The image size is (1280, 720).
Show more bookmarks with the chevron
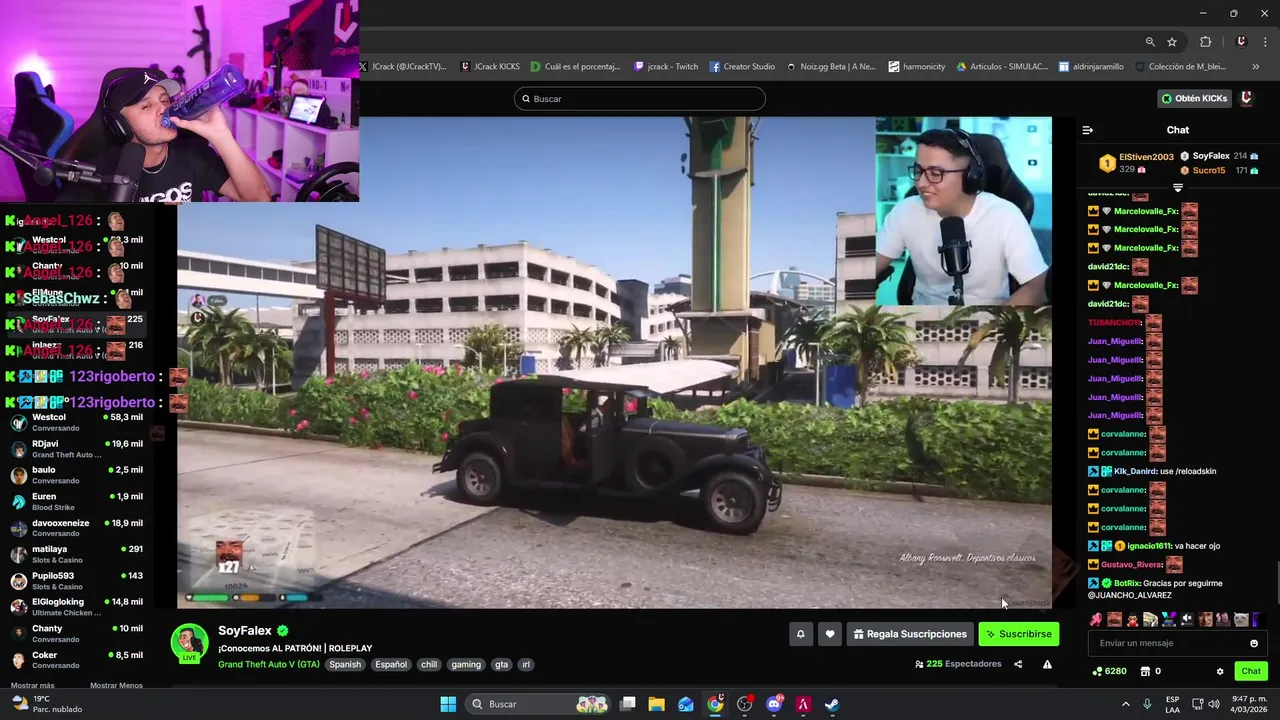(1255, 67)
